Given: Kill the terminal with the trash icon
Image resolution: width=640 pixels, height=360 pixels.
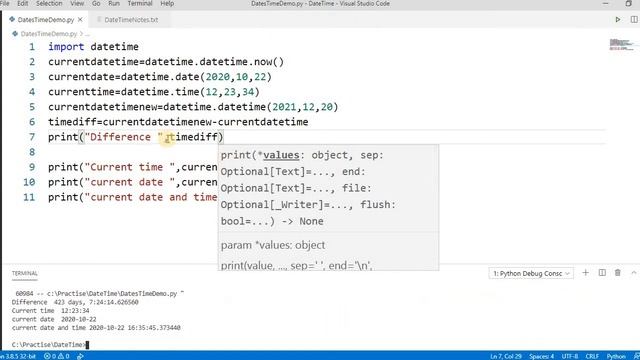Looking at the screenshot, I should point(618,273).
